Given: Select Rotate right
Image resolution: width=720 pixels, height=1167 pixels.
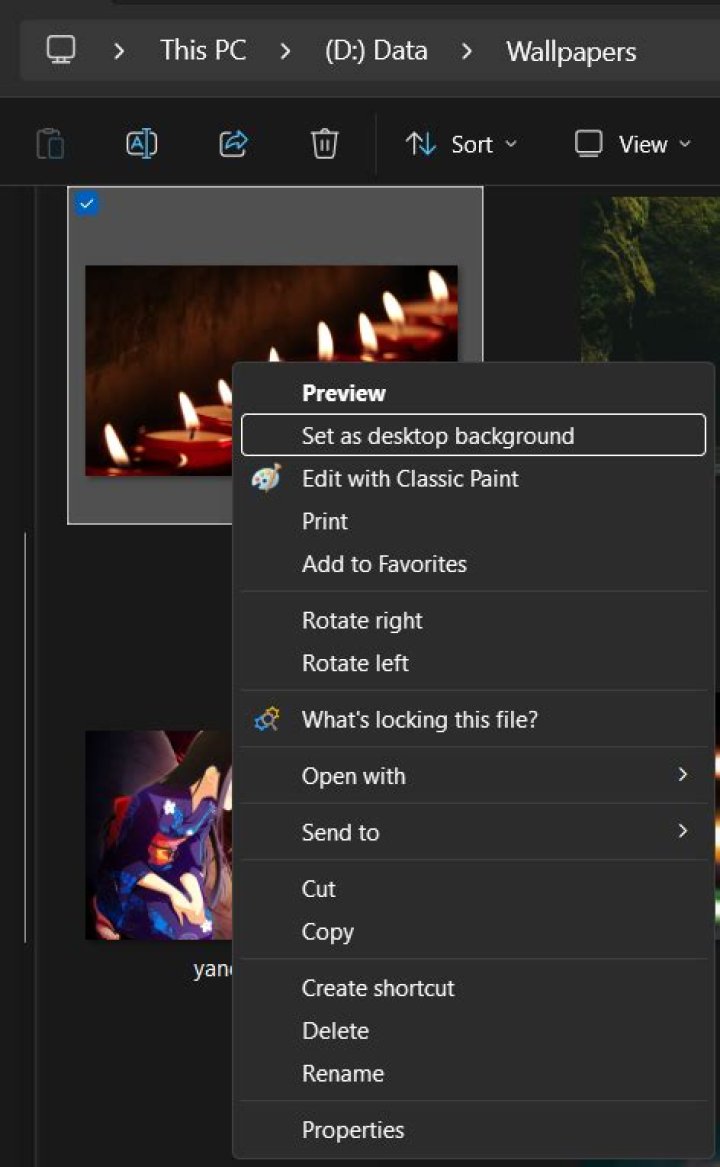Looking at the screenshot, I should click(x=474, y=621).
